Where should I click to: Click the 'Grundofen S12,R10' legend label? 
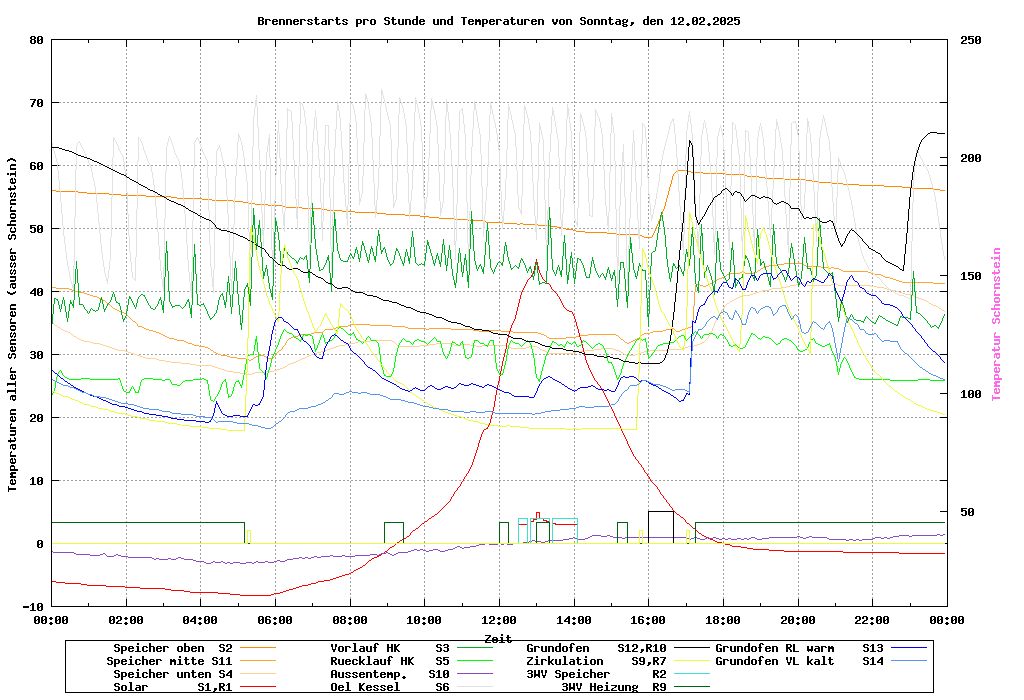tap(596, 648)
